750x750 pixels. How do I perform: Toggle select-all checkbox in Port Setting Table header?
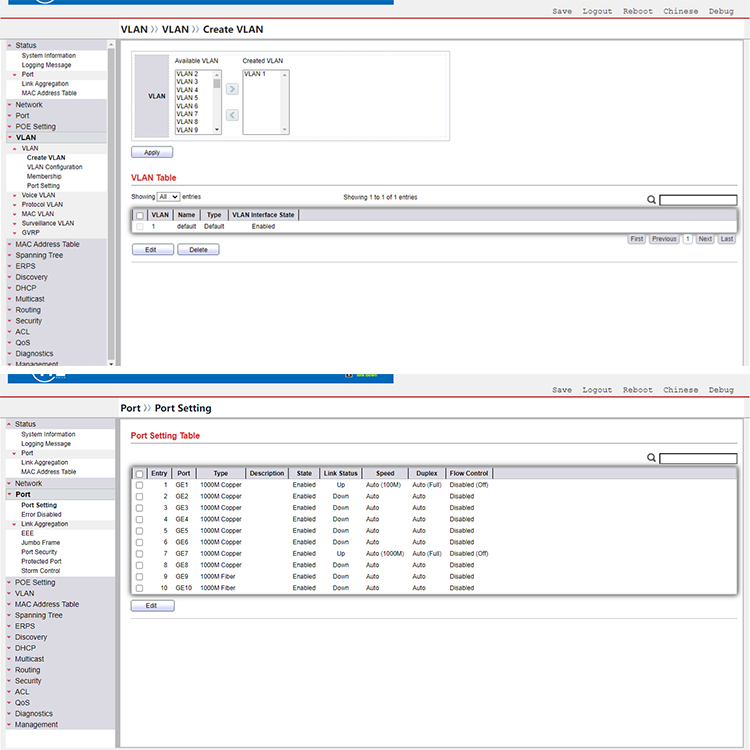(x=140, y=473)
